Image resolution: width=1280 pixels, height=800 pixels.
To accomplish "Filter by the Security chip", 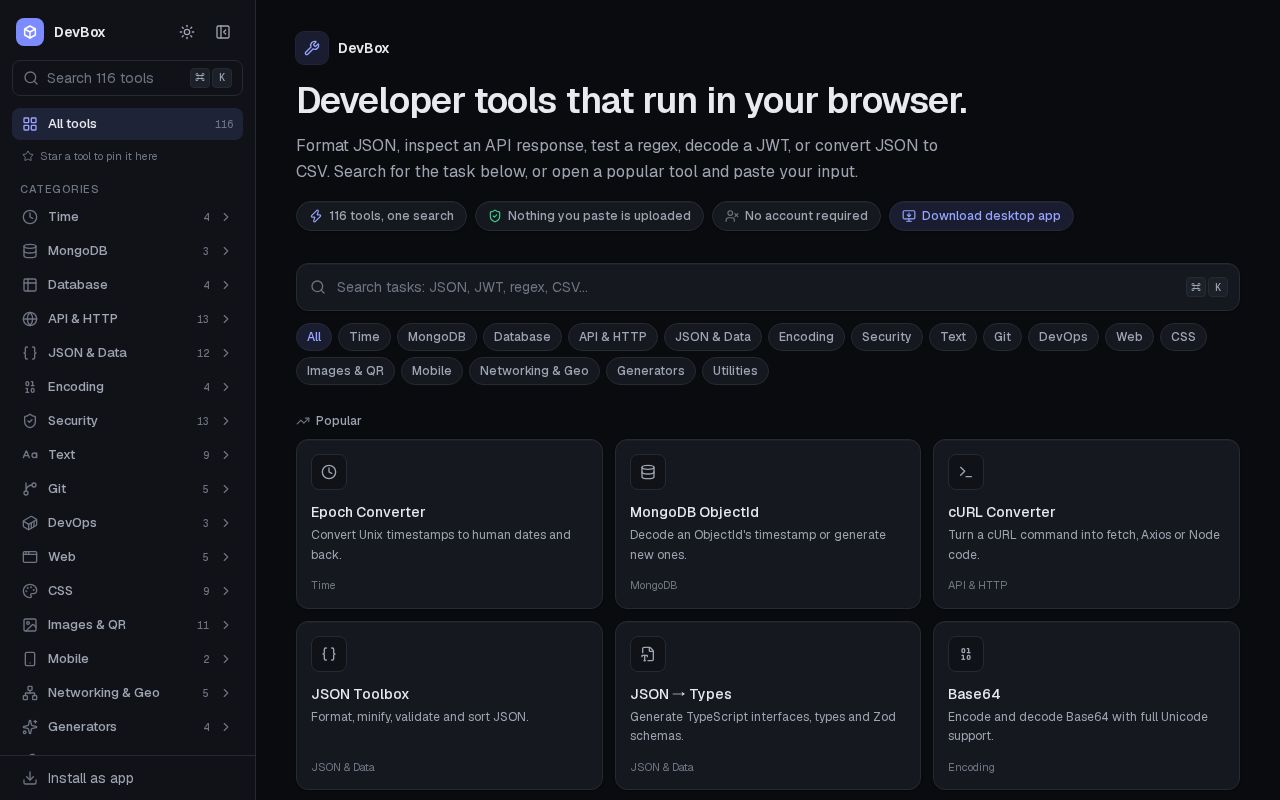I will coord(887,337).
